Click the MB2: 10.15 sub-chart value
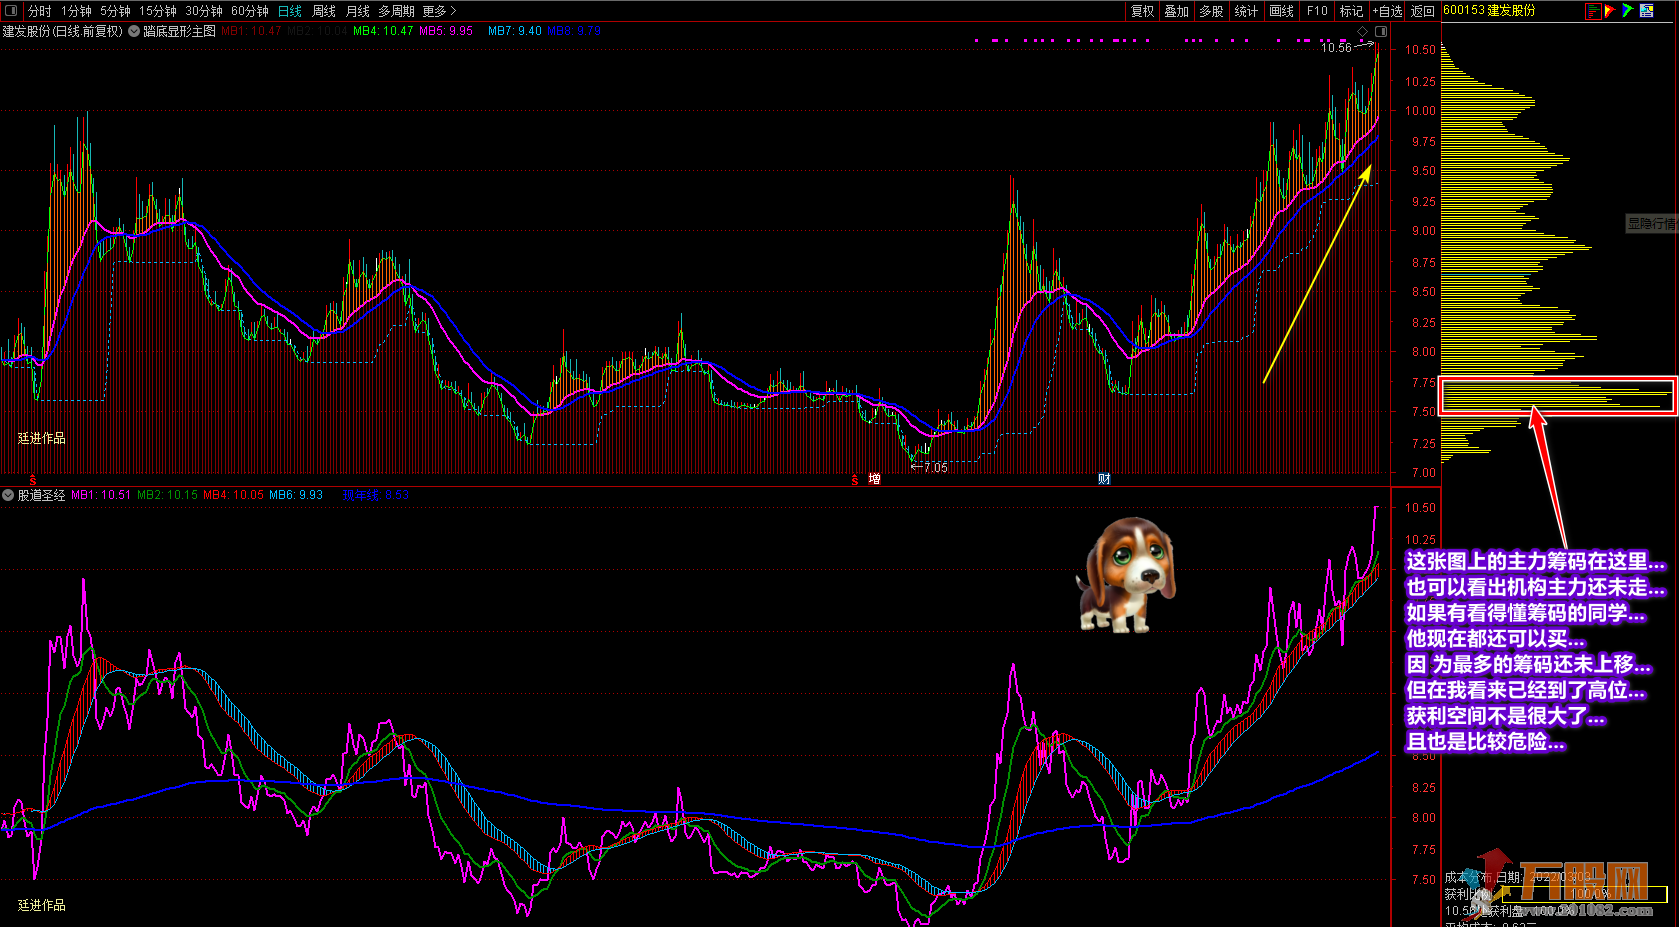Screen dimensions: 1679x927 (167, 495)
